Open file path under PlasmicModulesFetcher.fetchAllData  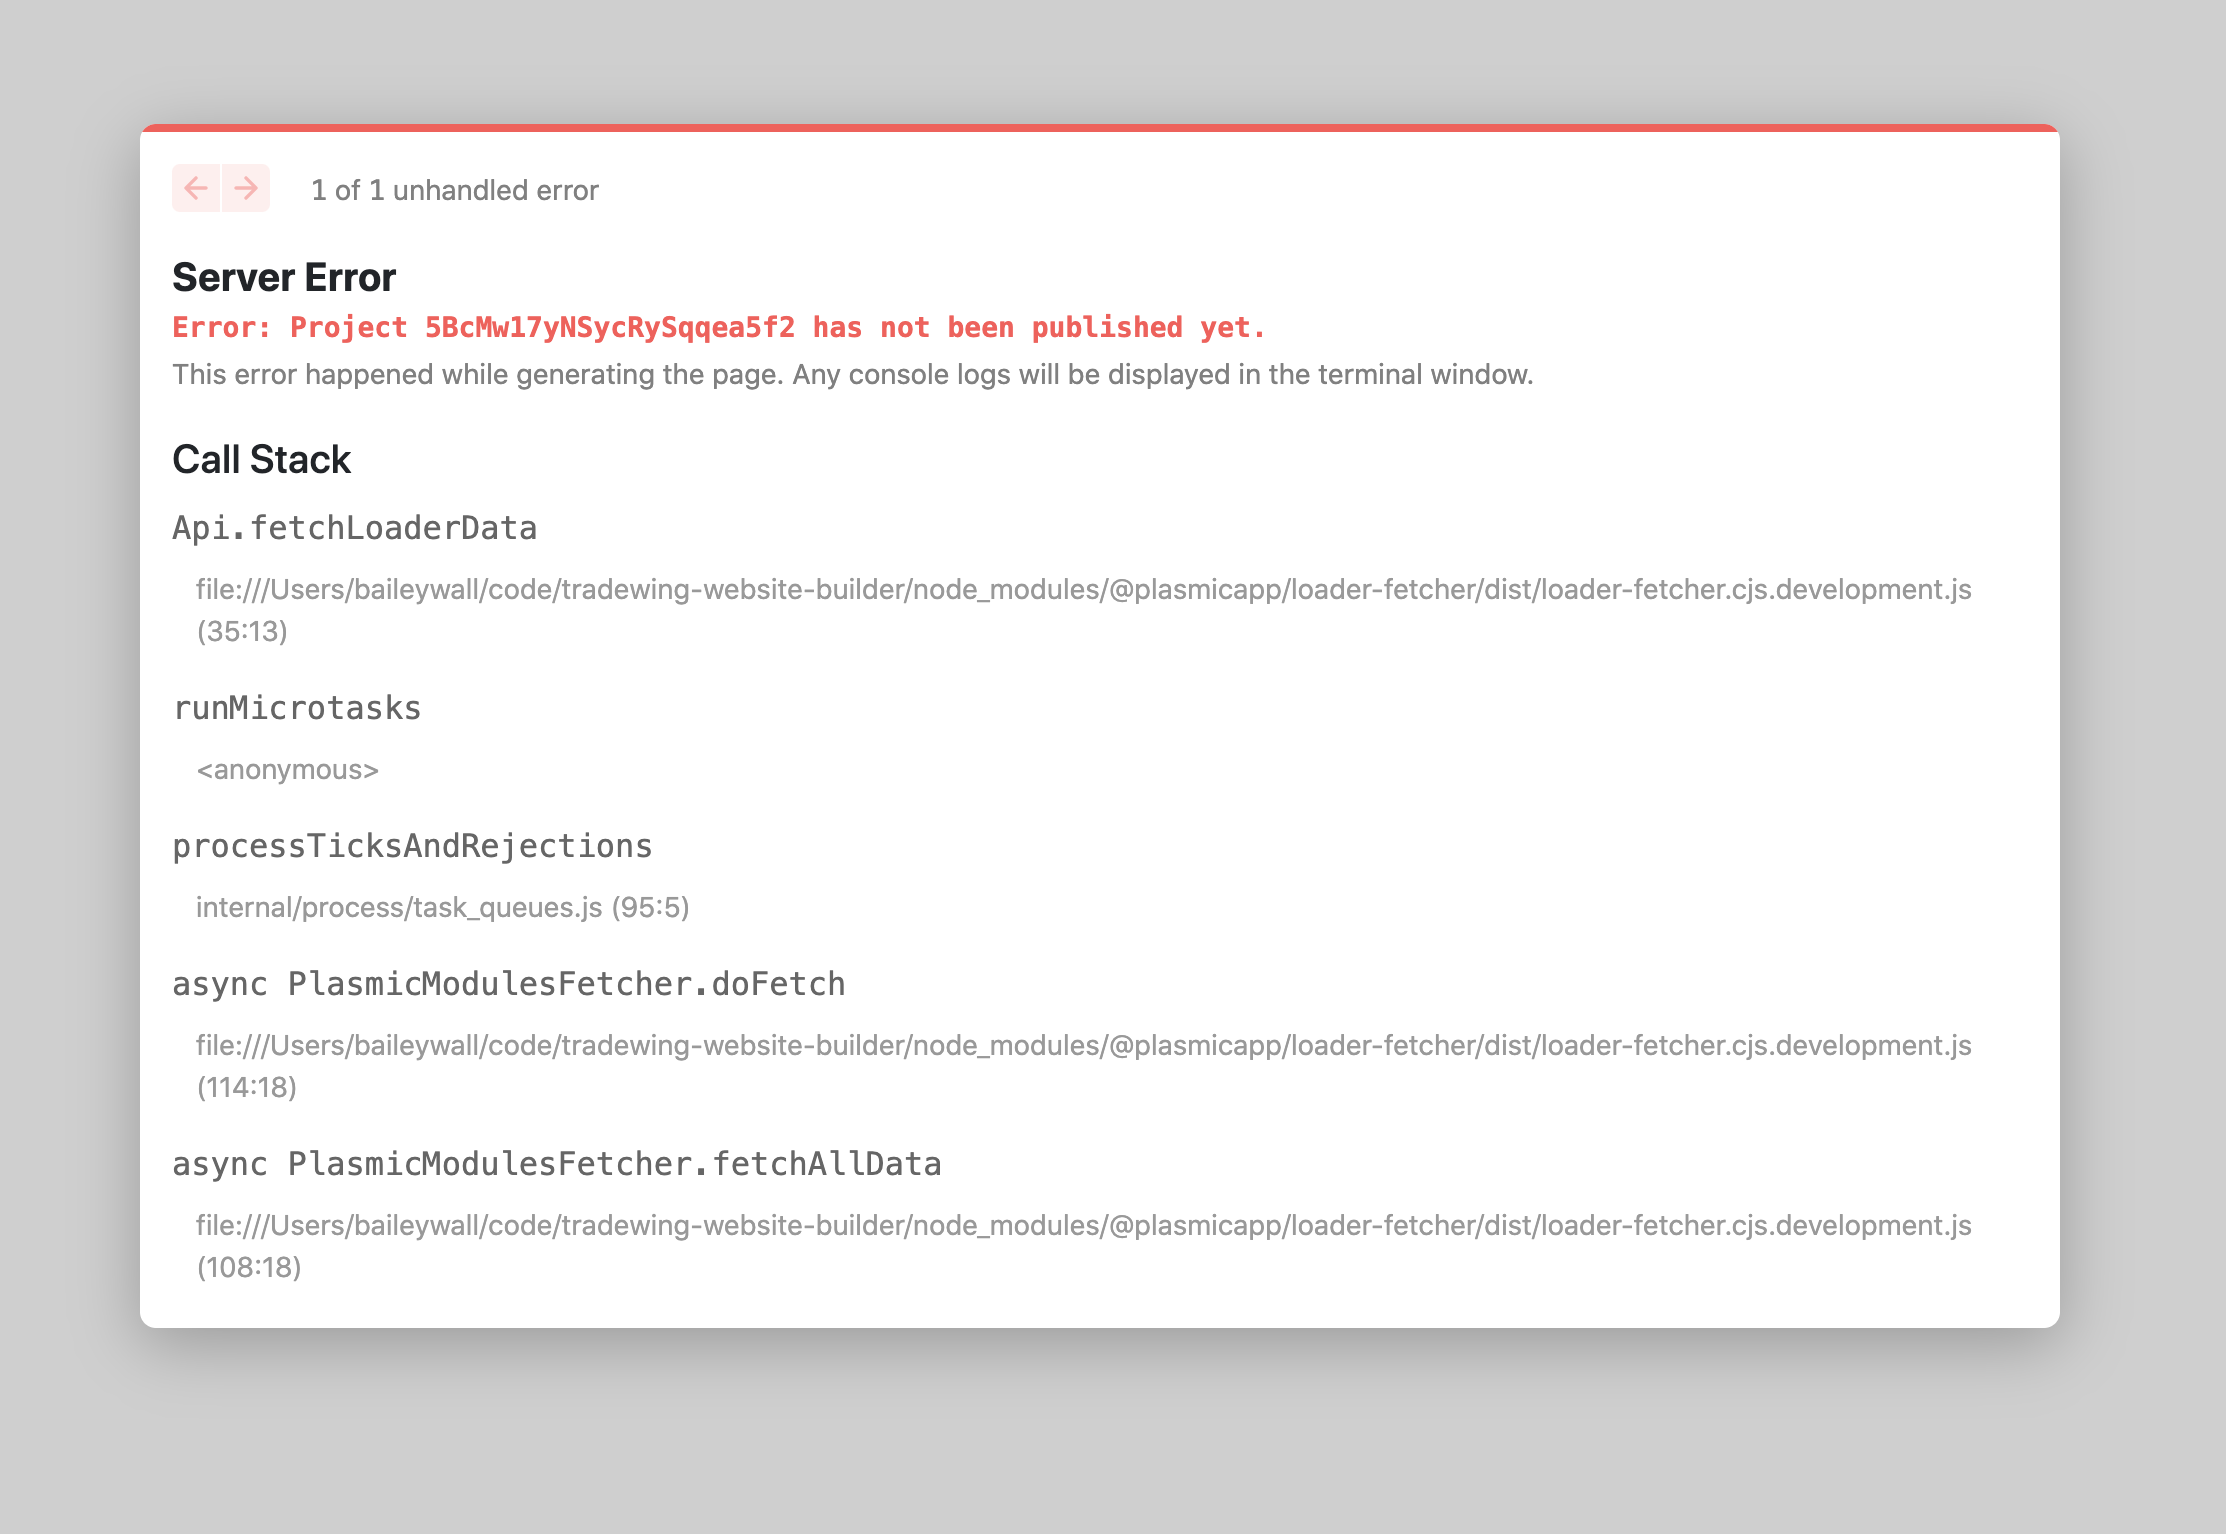[1083, 1225]
